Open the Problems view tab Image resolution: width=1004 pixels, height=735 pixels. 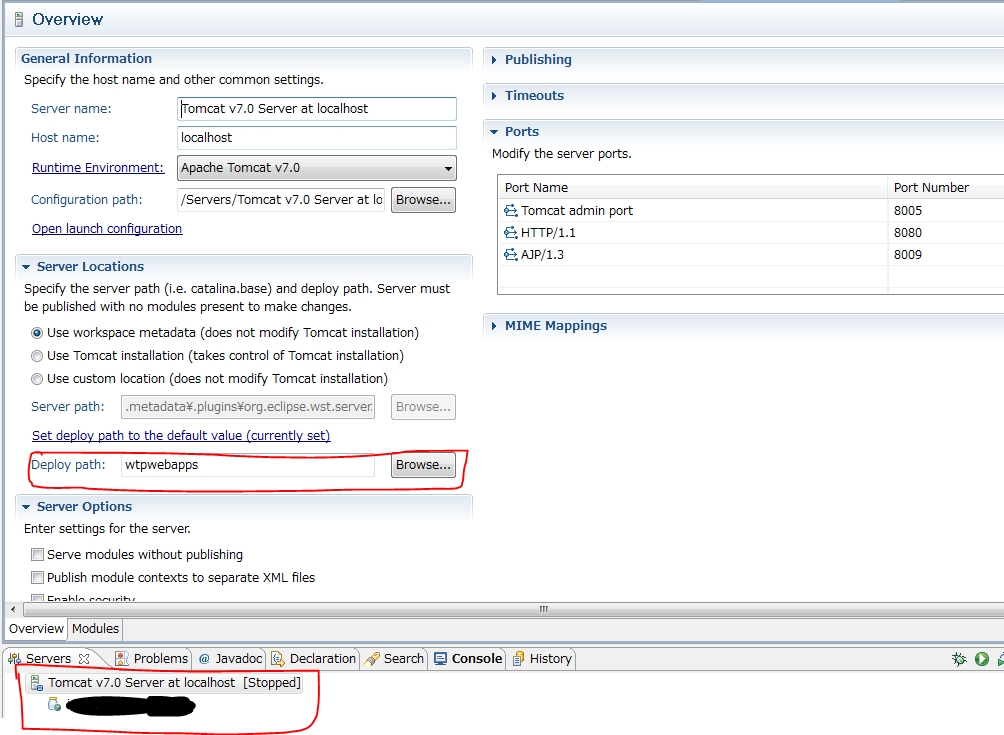[152, 659]
